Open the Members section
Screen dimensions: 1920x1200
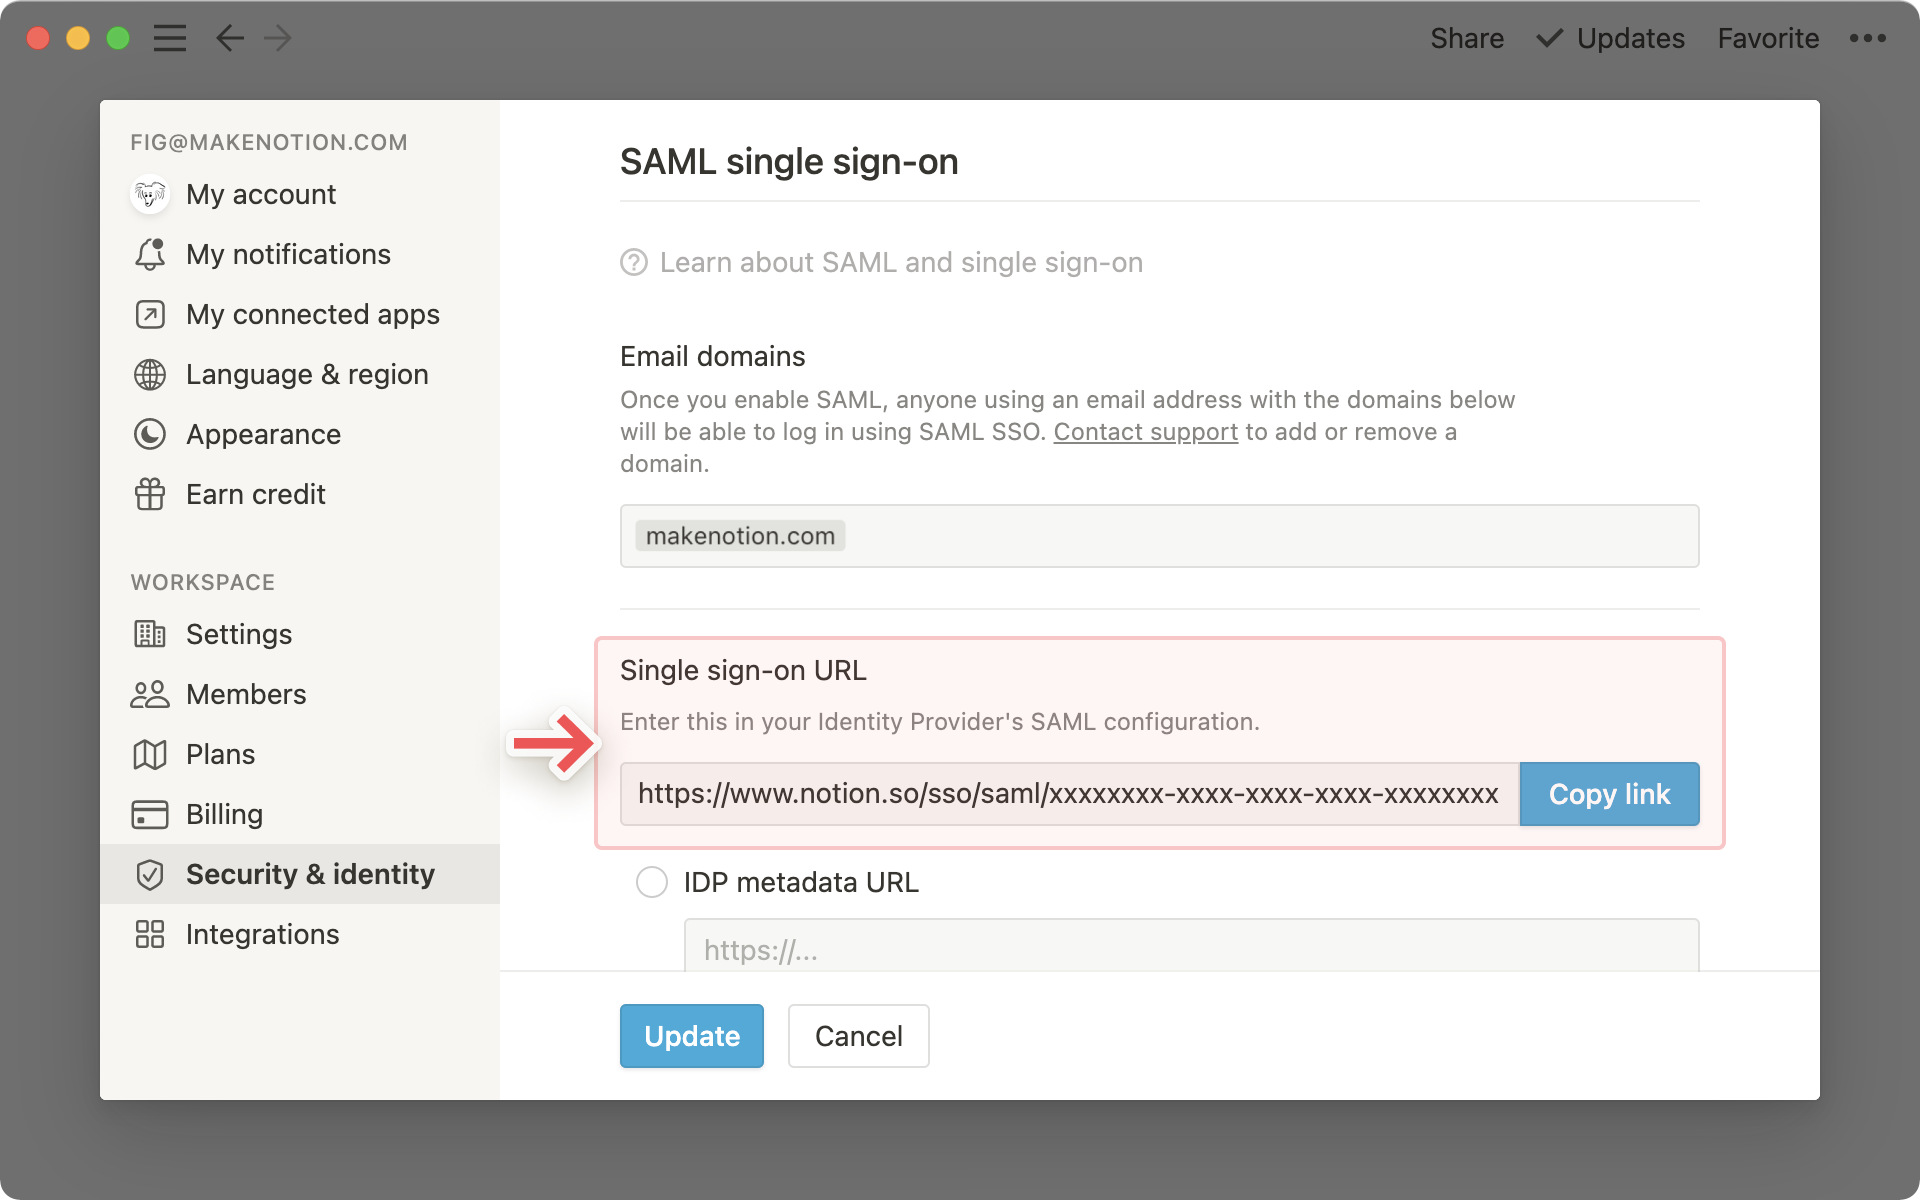tap(300, 694)
